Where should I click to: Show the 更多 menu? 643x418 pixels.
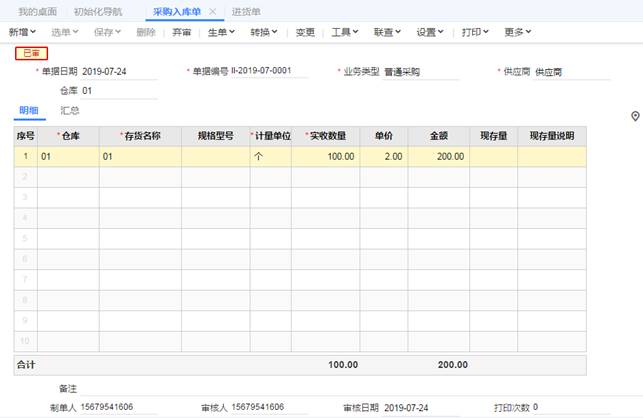point(517,32)
